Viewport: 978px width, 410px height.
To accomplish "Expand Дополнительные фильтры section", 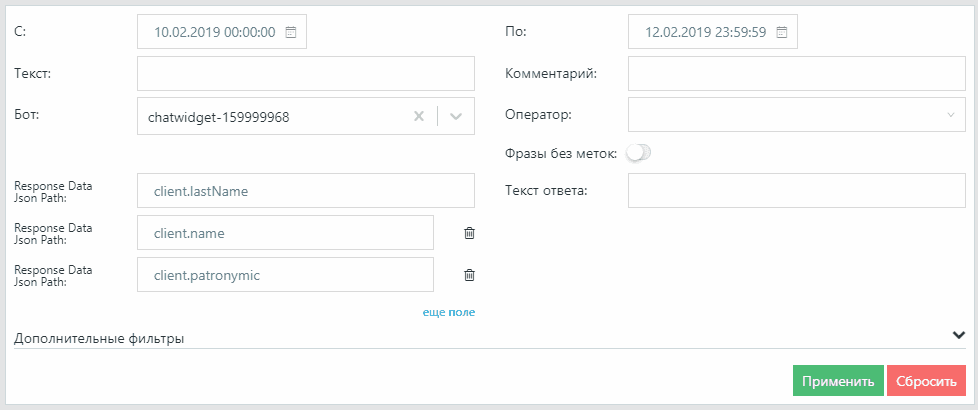I will [x=958, y=335].
